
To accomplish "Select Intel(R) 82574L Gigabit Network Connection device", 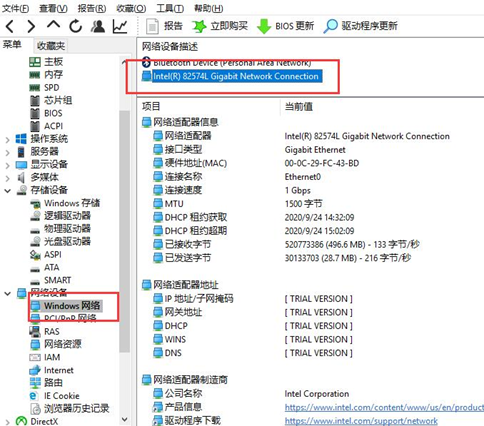I will [x=232, y=76].
